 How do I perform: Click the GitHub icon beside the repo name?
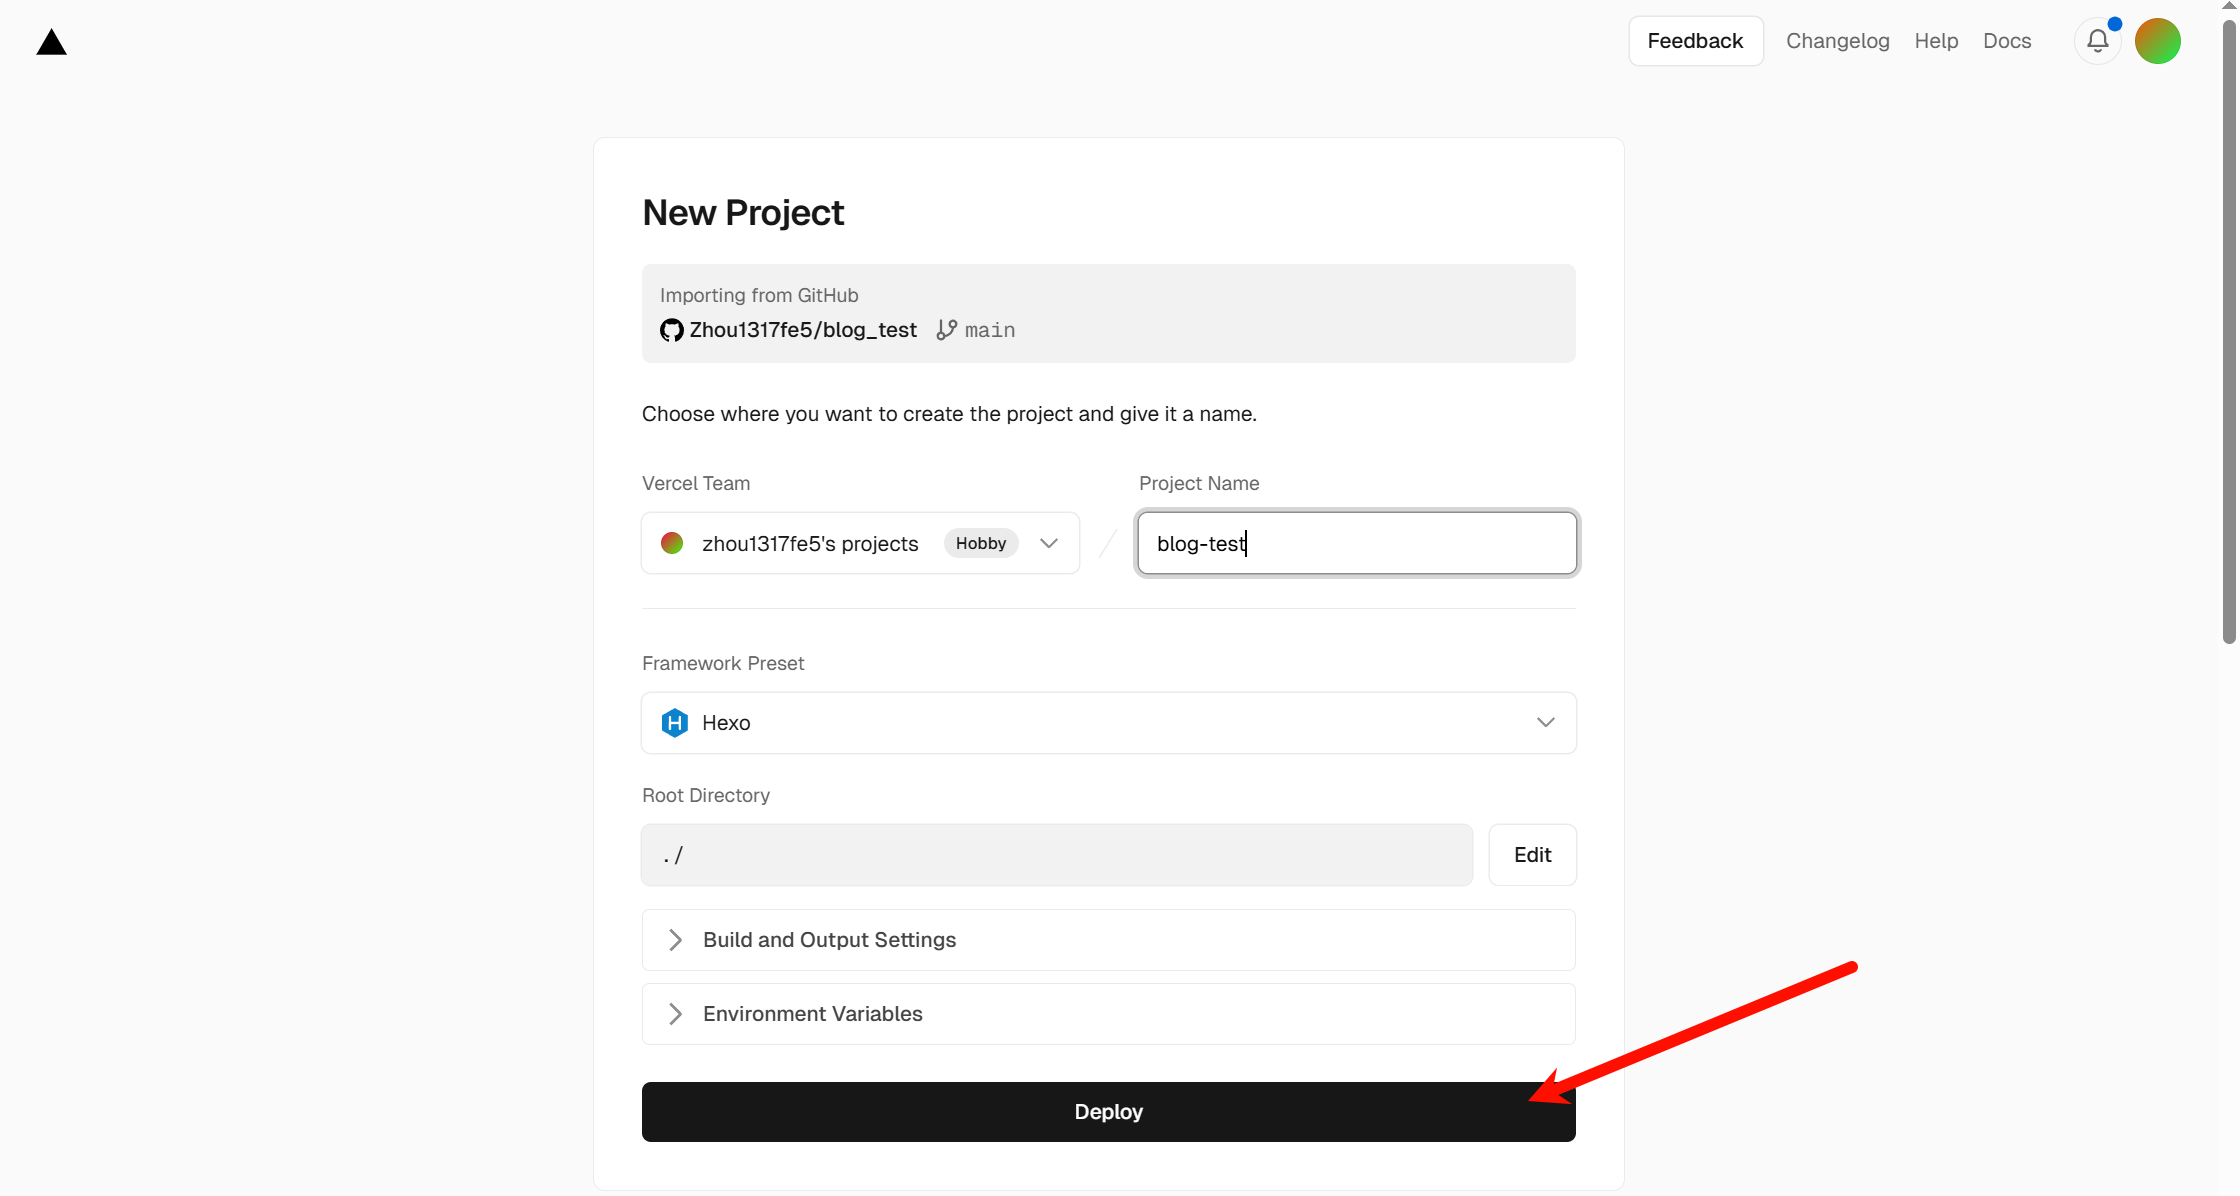[671, 330]
